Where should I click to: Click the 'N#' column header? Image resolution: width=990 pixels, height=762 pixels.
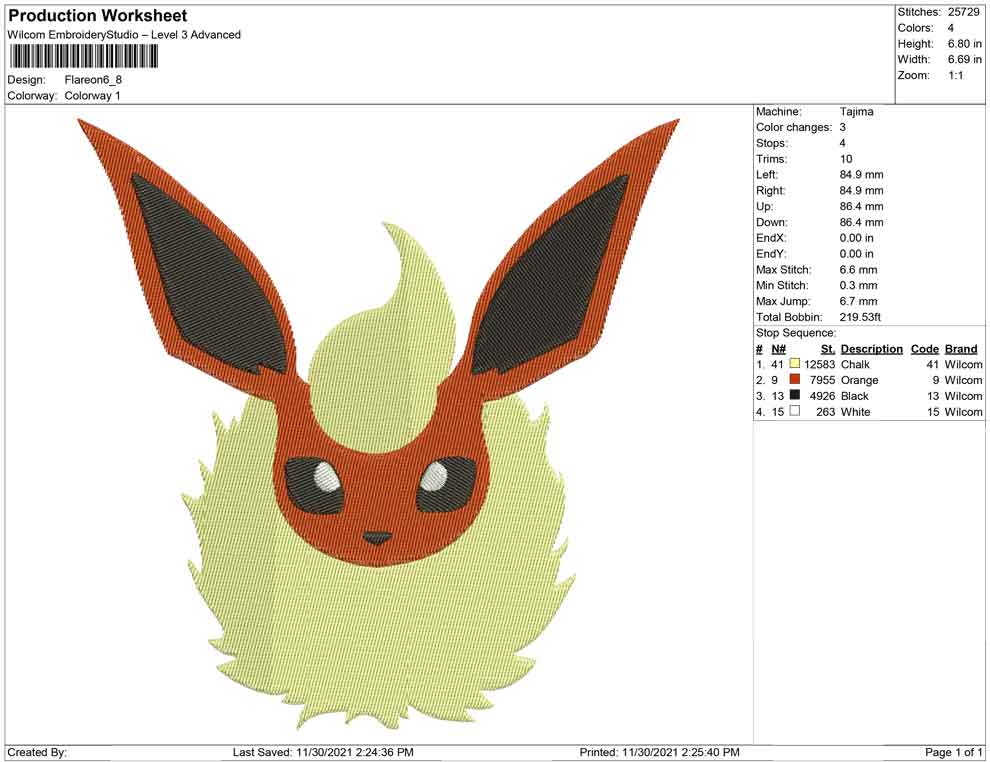coord(778,349)
